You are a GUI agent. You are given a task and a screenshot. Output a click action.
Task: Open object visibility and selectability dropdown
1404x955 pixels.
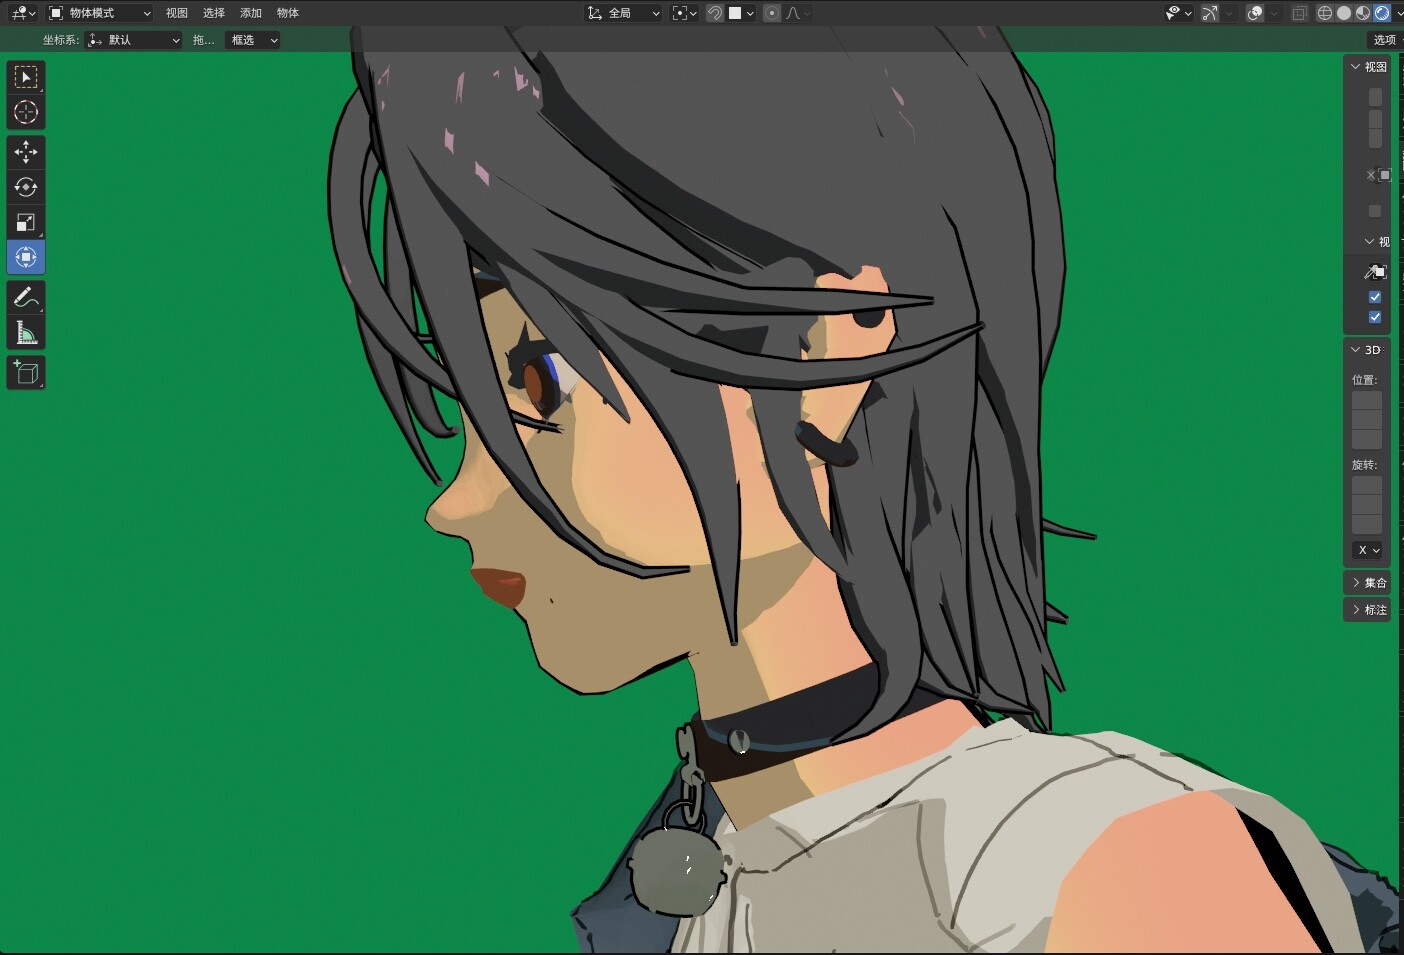(x=1179, y=13)
